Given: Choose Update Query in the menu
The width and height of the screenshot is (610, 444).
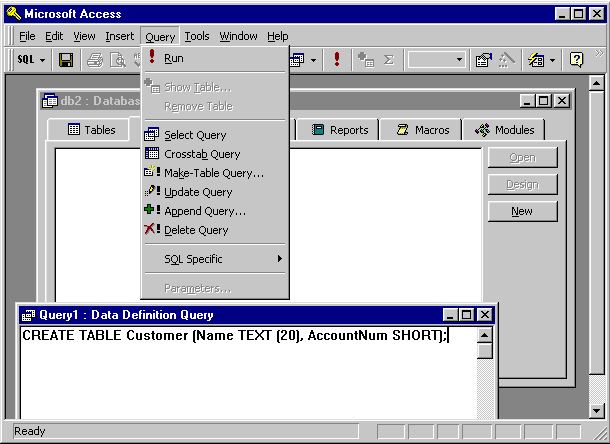Looking at the screenshot, I should click(215, 192).
